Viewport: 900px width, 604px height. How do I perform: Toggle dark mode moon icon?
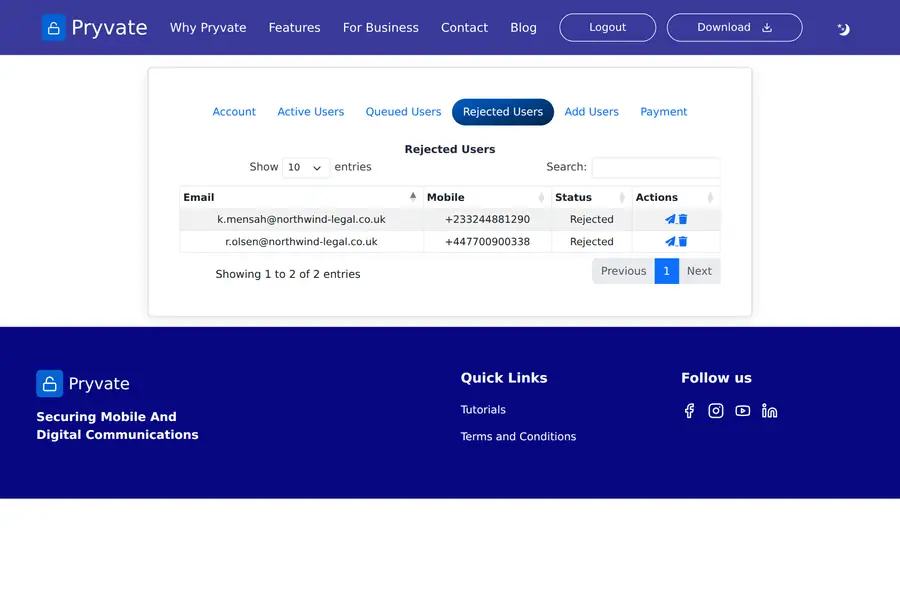coord(843,29)
